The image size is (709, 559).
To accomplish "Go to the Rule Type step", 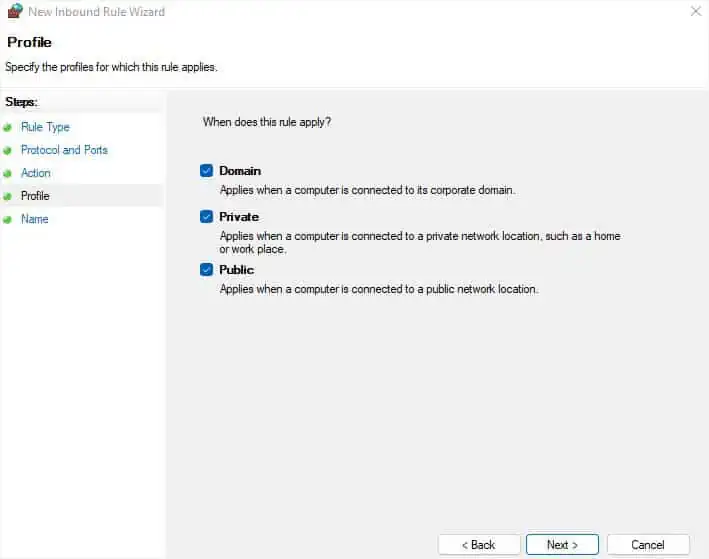I will 45,127.
